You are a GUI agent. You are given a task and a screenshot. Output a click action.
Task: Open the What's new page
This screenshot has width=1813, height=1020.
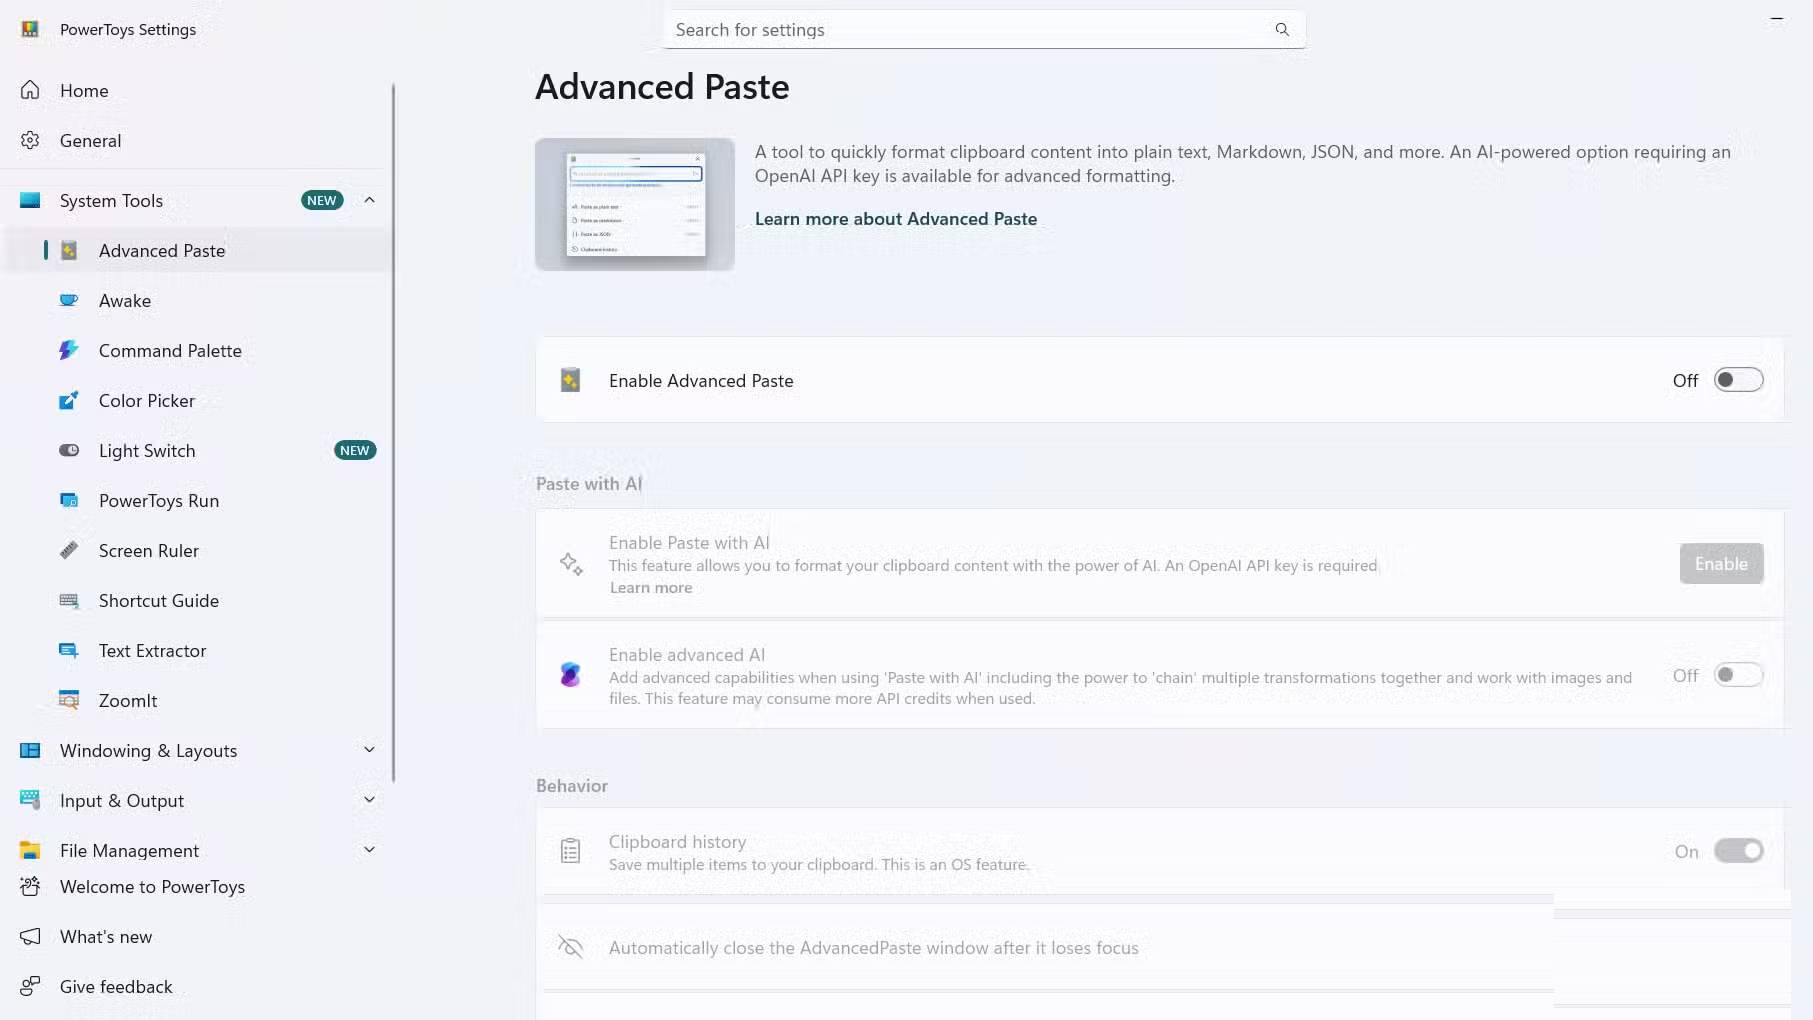coord(196,936)
